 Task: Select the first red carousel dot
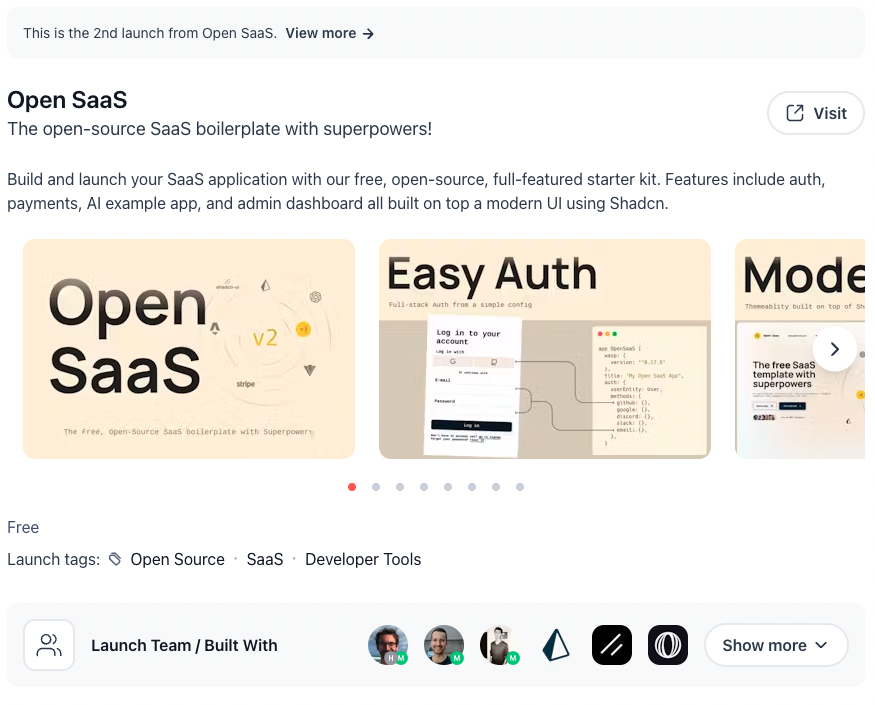[x=352, y=487]
